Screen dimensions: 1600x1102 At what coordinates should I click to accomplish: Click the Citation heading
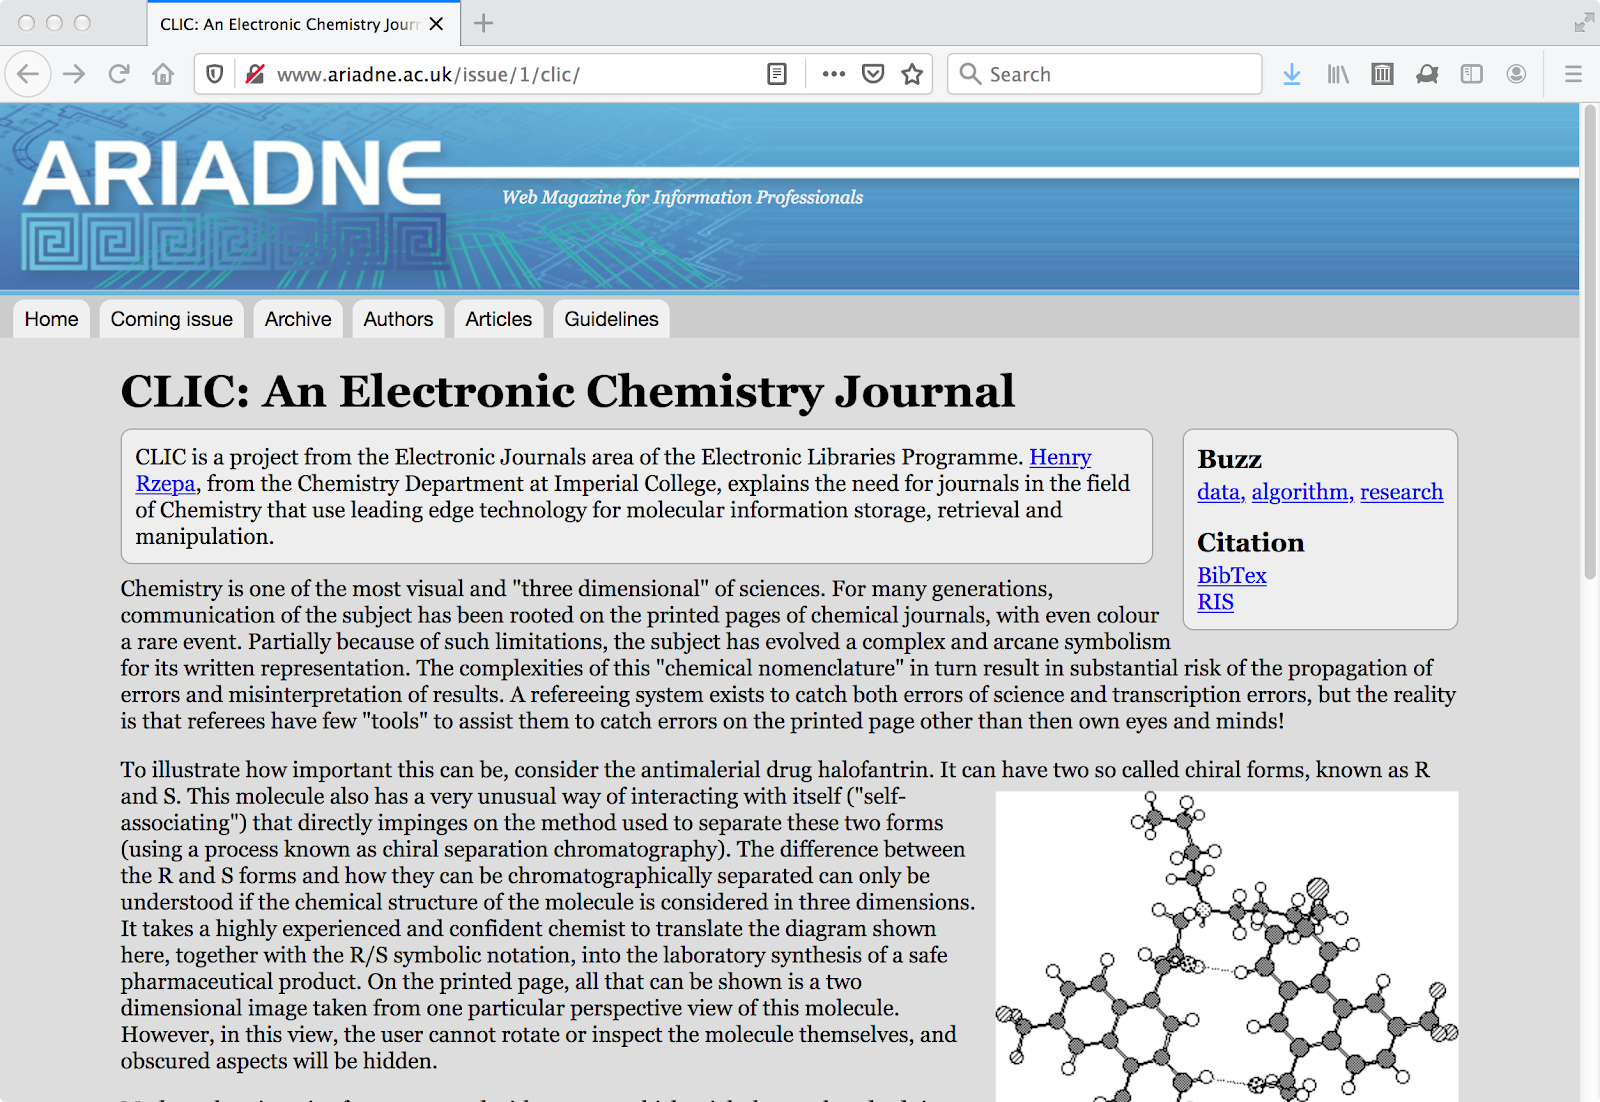click(x=1251, y=542)
